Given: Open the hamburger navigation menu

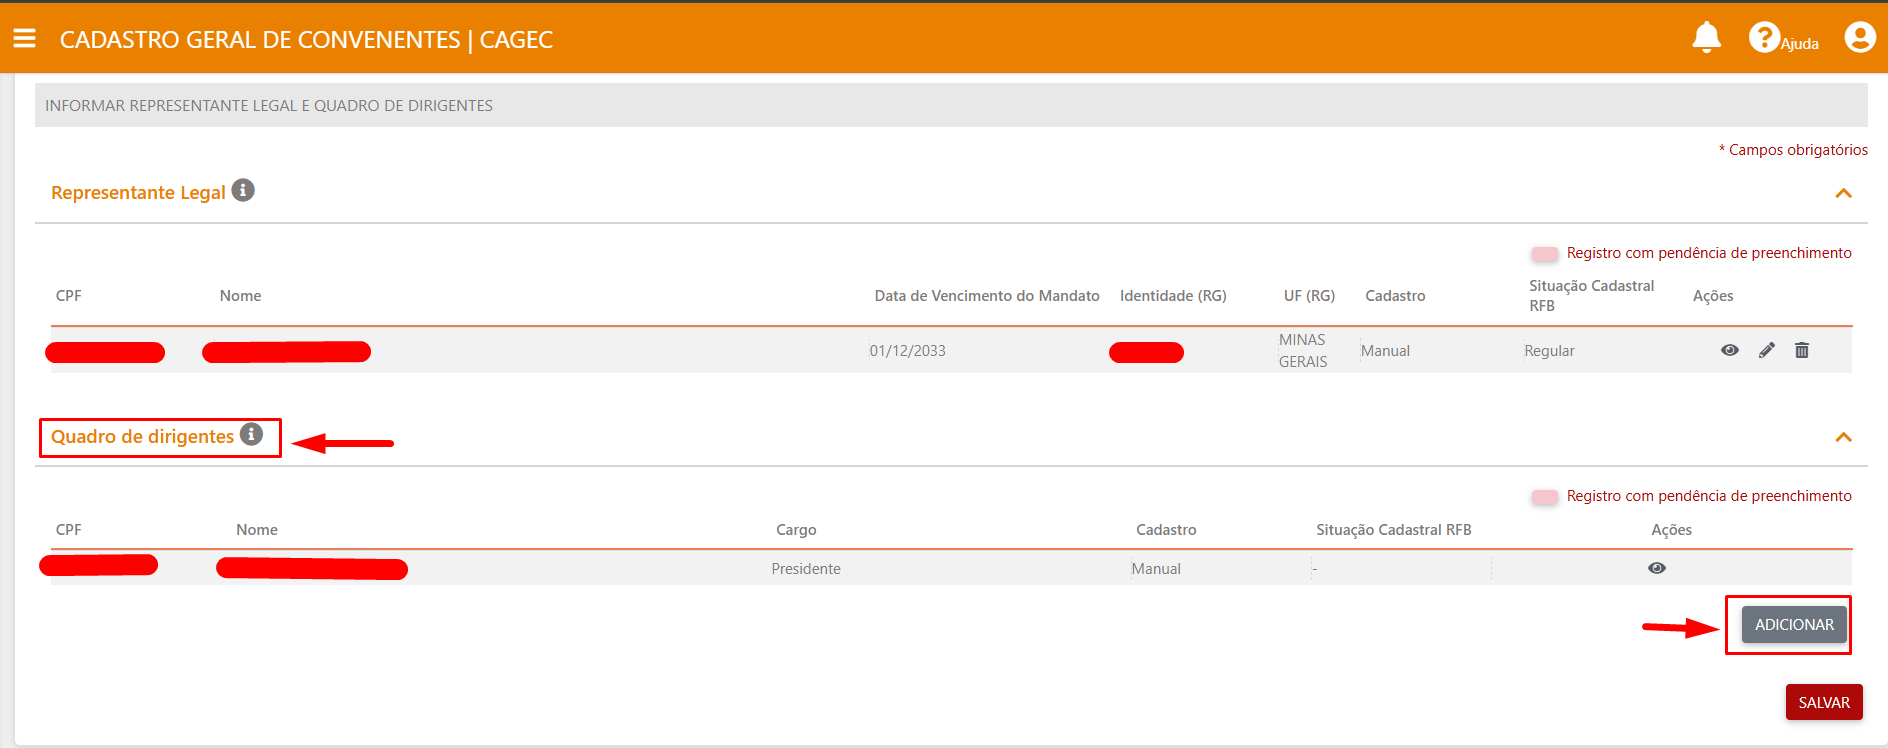Looking at the screenshot, I should click(x=24, y=38).
